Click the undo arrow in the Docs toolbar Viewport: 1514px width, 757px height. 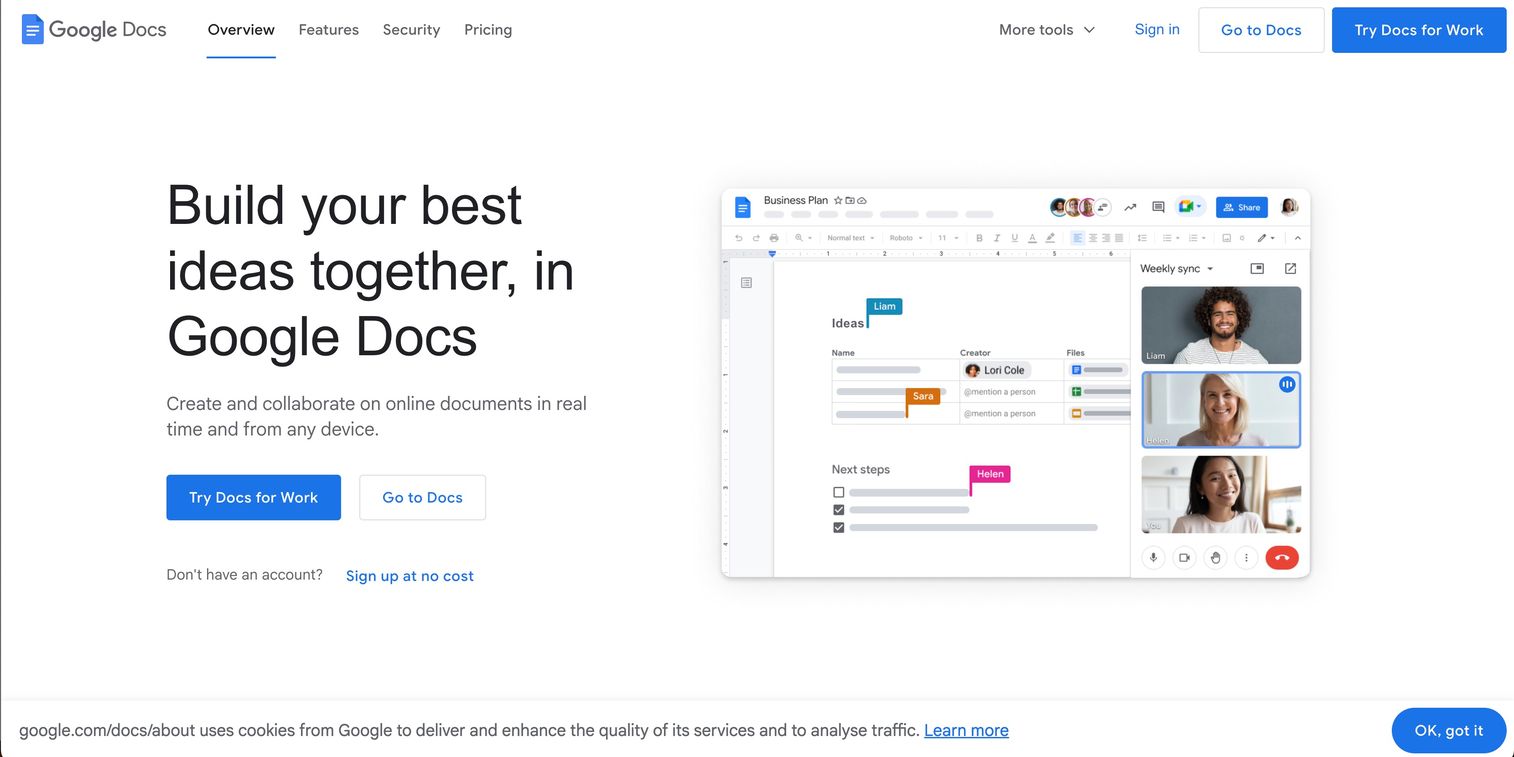[739, 238]
